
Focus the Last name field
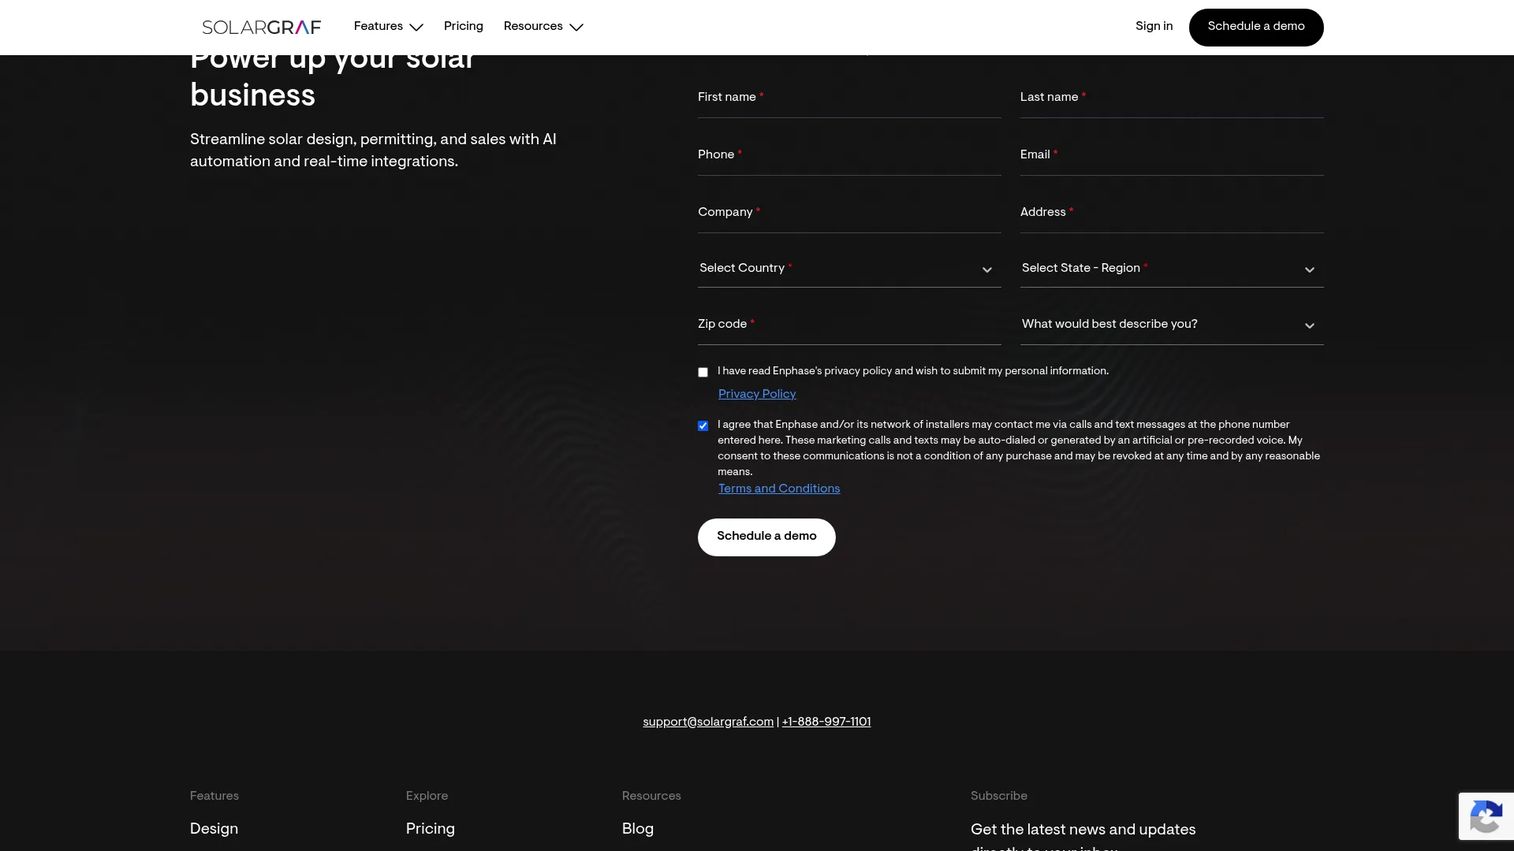point(1172,98)
